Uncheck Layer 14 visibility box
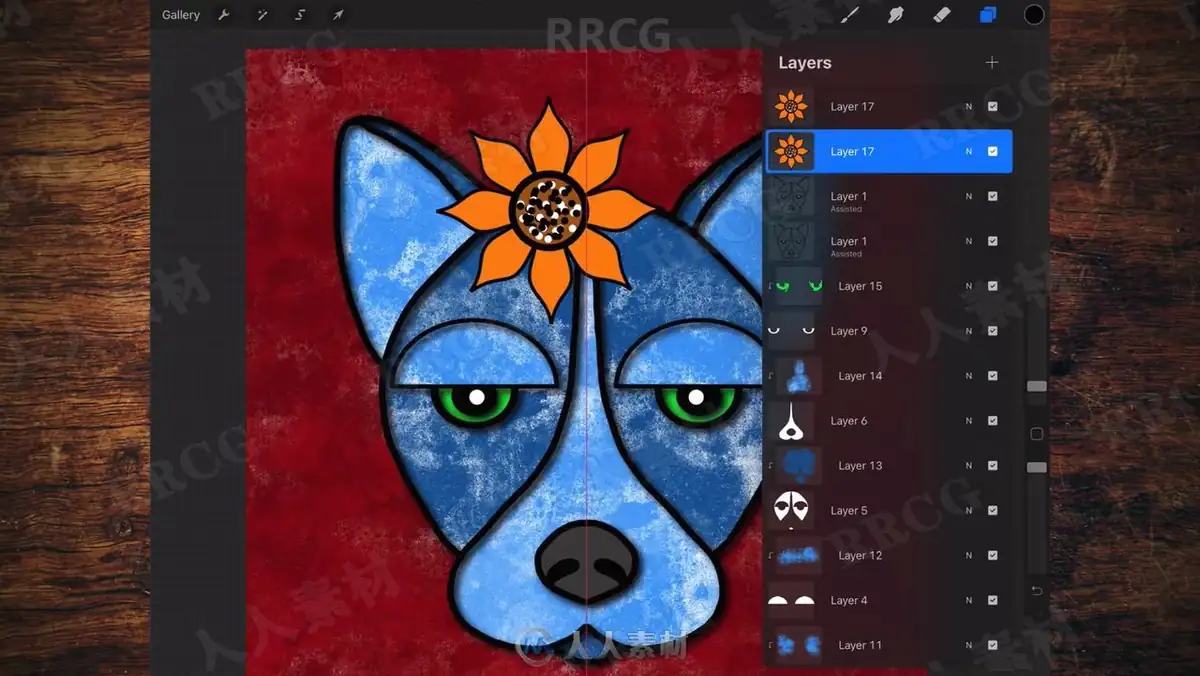 (x=993, y=376)
